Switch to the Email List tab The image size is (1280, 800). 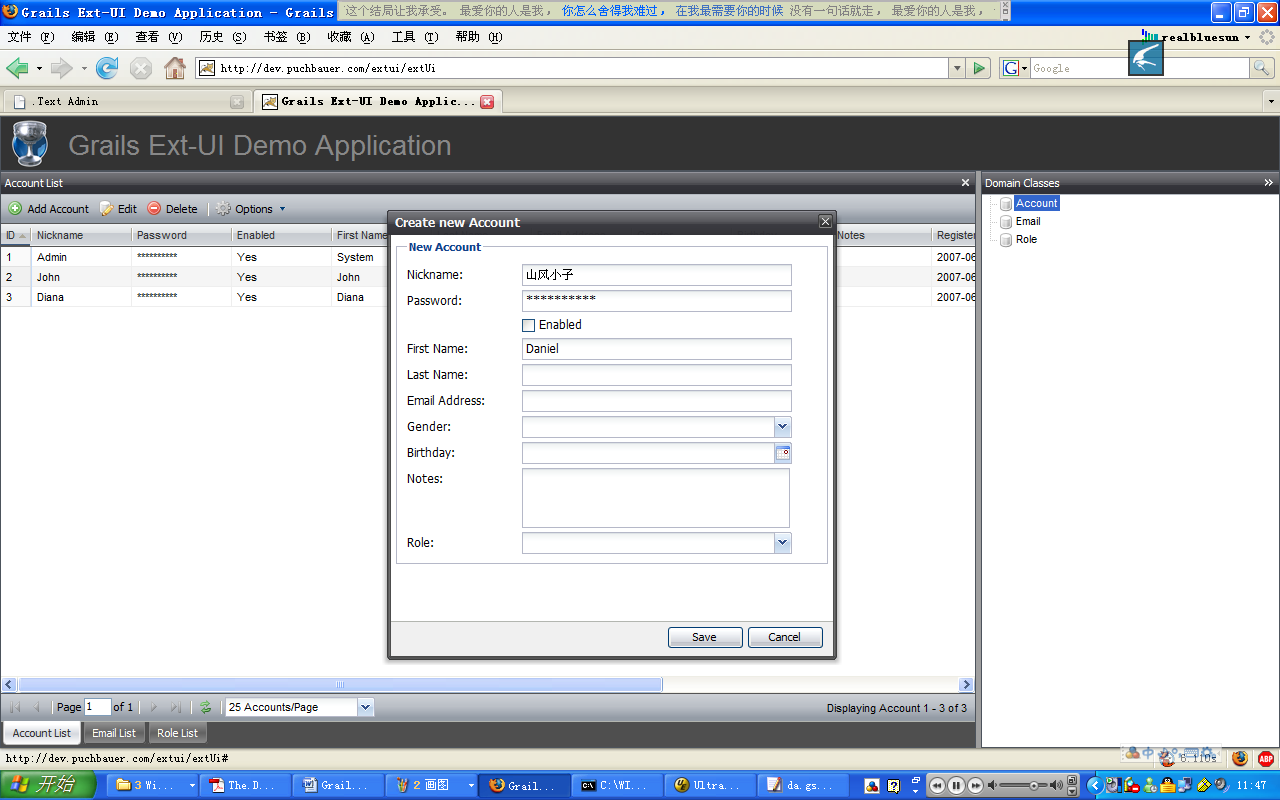[x=114, y=733]
